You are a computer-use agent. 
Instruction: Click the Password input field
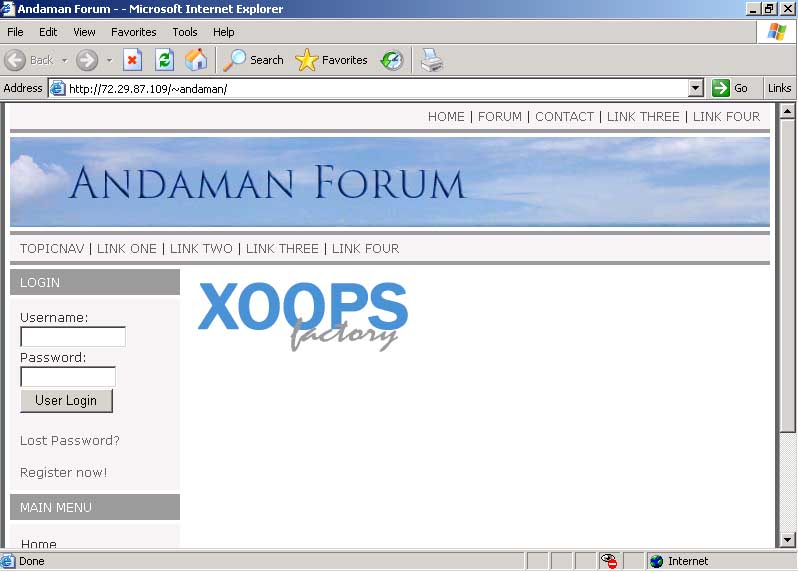68,377
